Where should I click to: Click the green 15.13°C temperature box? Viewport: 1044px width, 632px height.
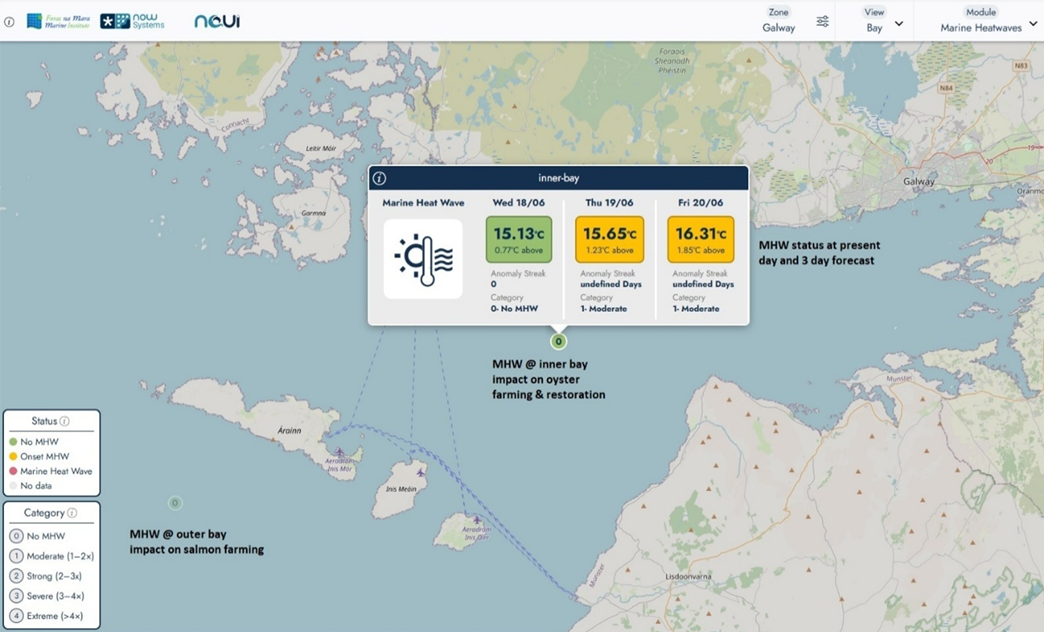click(520, 239)
